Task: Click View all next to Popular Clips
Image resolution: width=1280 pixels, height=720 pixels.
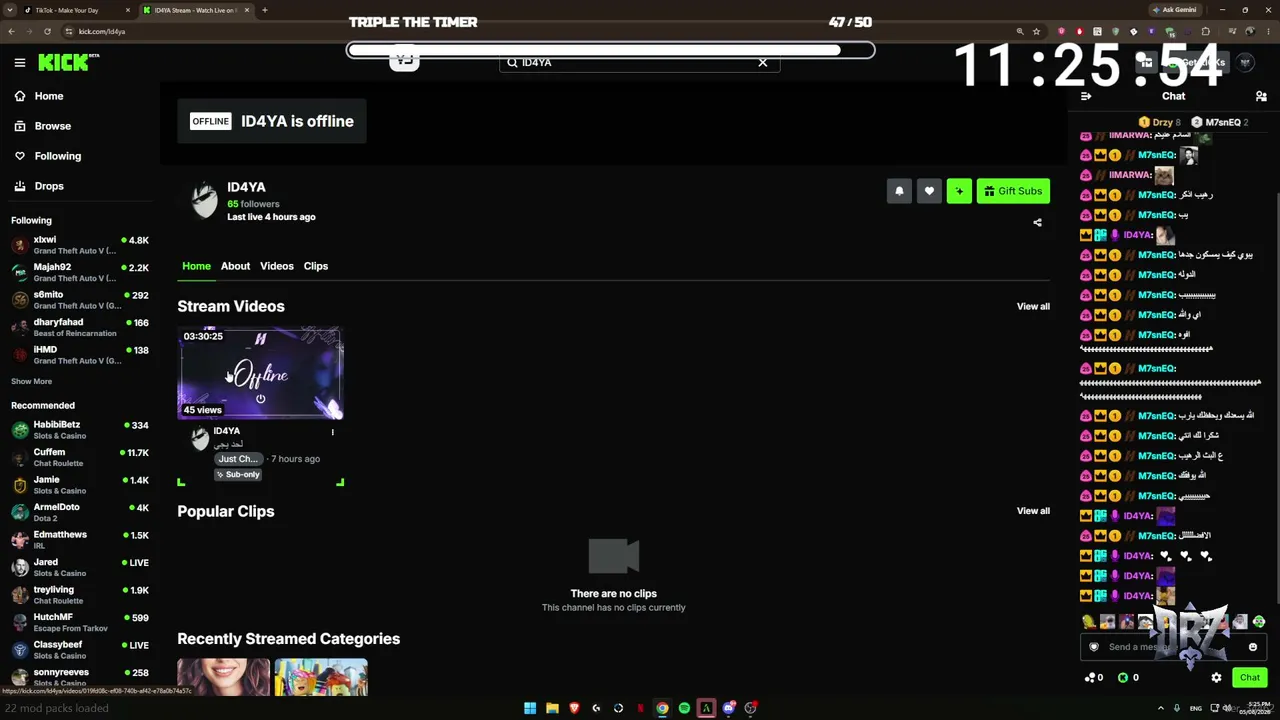Action: point(1033,511)
